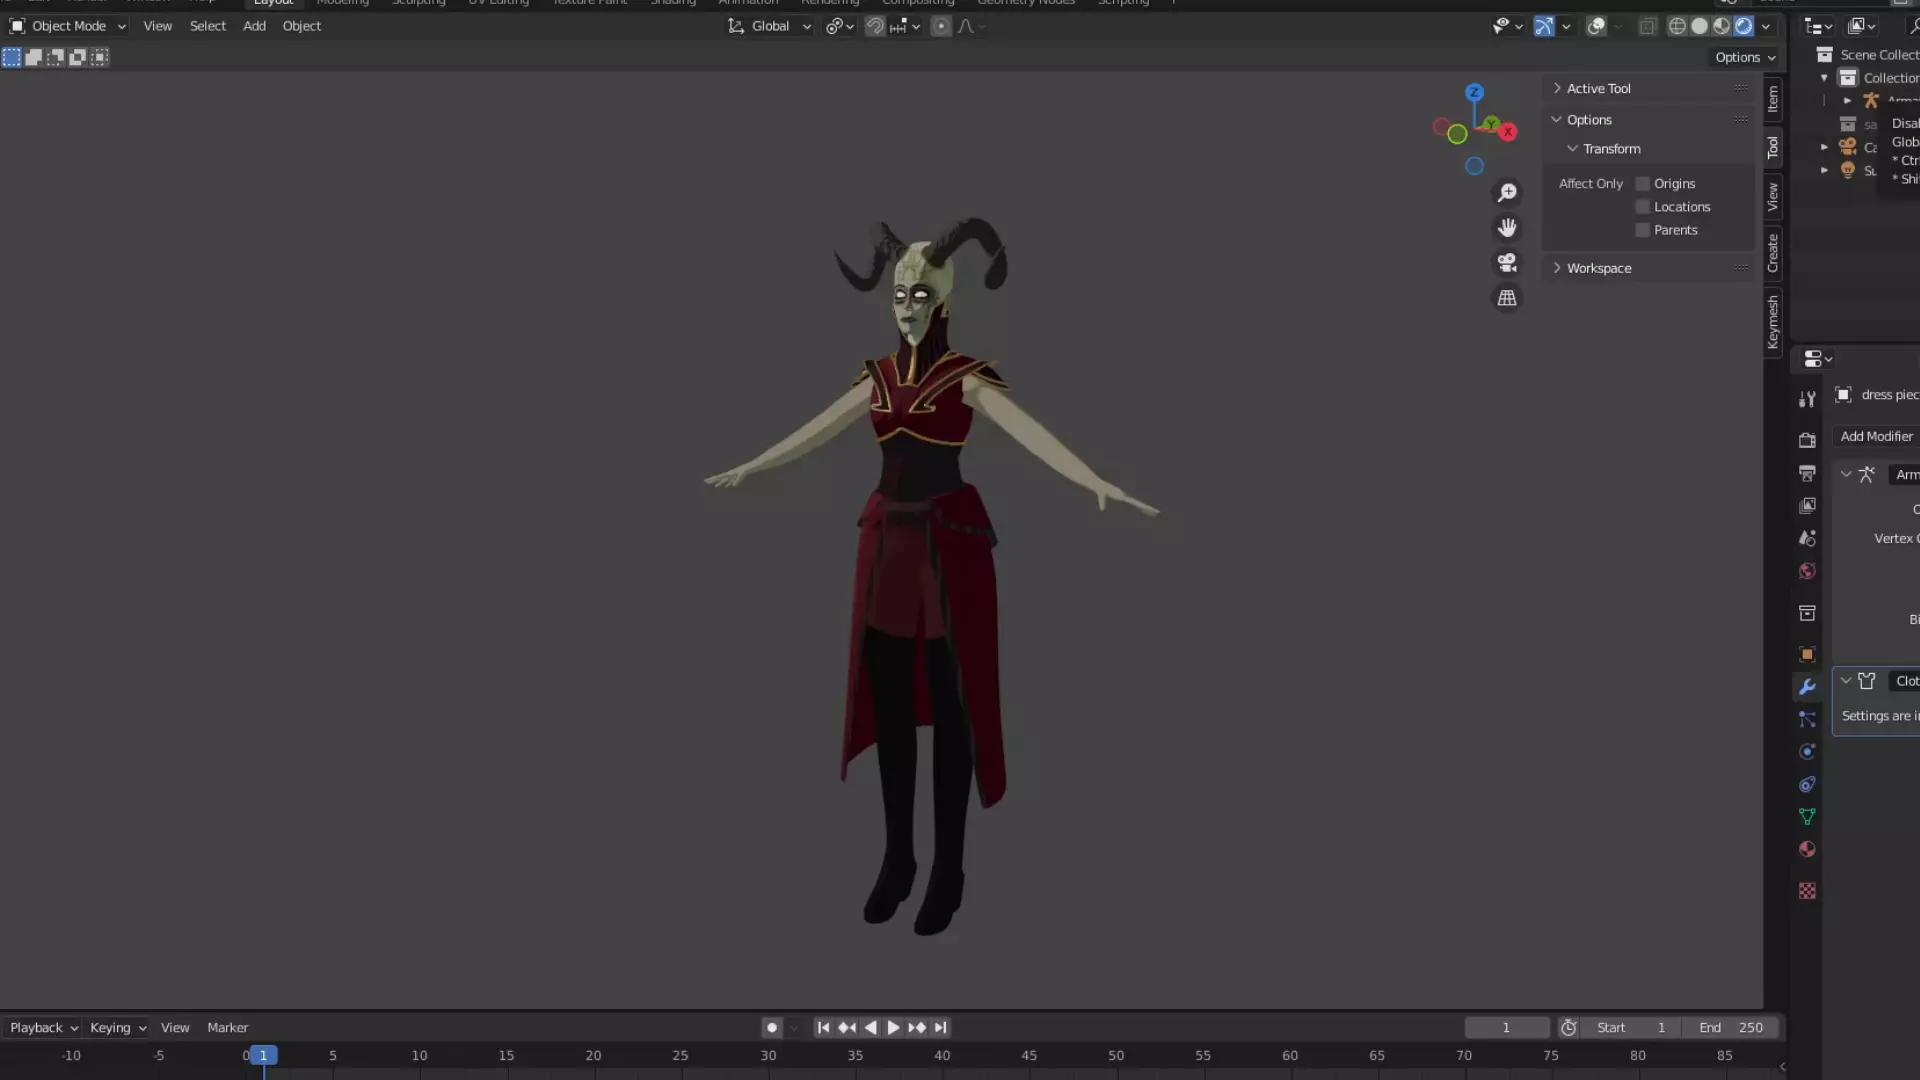
Task: Enable the Origins checkbox
Action: coord(1642,184)
